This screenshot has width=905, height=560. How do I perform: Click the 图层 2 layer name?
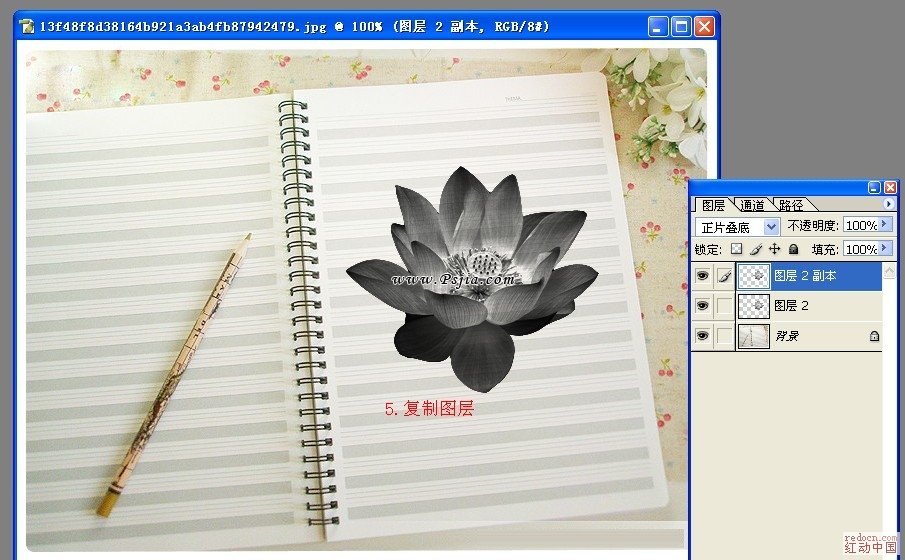click(x=791, y=305)
